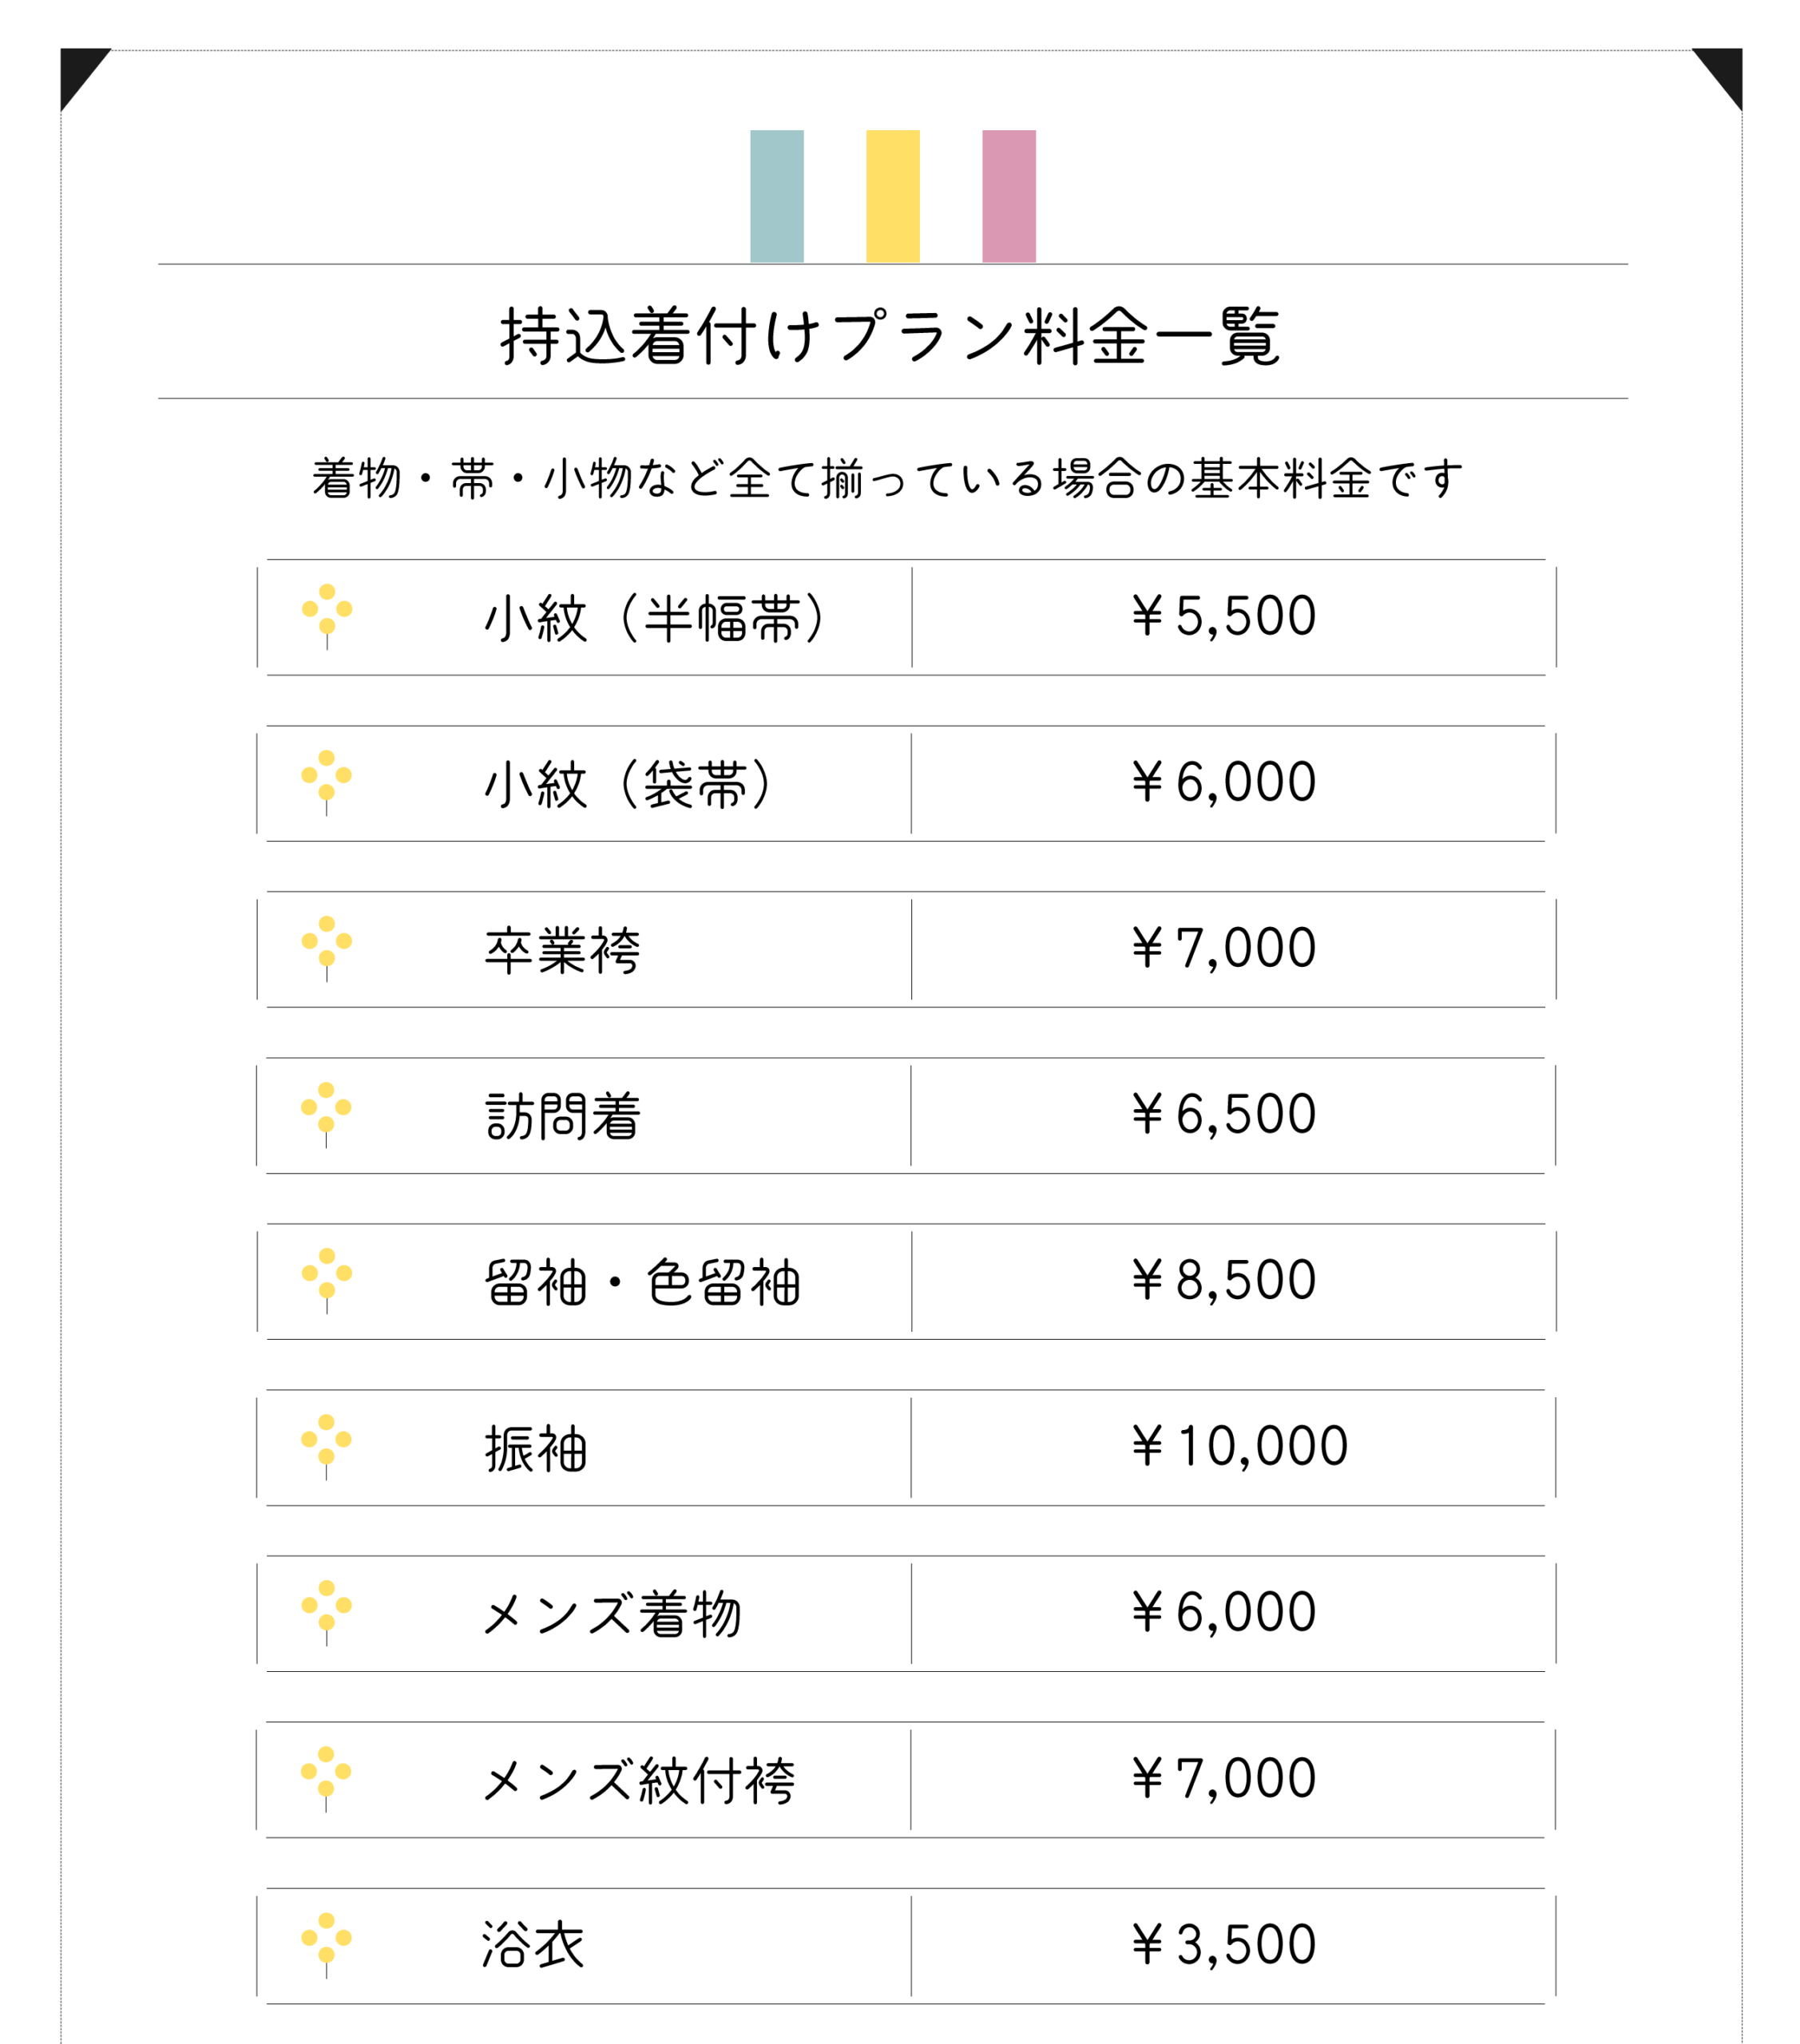Click the 卒業袴 plan label
This screenshot has width=1800, height=2044.
pos(562,950)
